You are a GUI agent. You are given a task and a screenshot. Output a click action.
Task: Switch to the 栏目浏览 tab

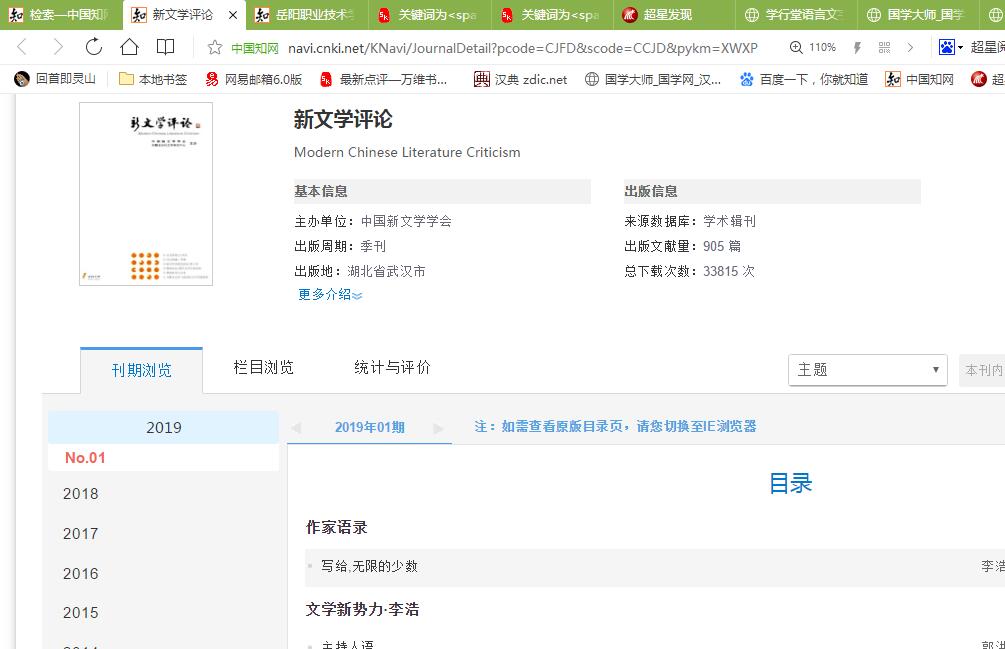[x=264, y=368]
